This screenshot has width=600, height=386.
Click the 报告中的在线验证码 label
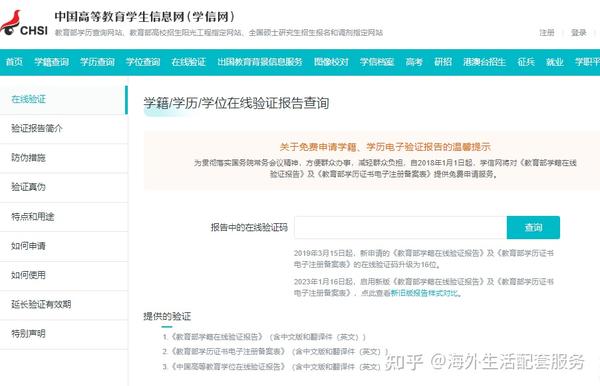(x=249, y=228)
